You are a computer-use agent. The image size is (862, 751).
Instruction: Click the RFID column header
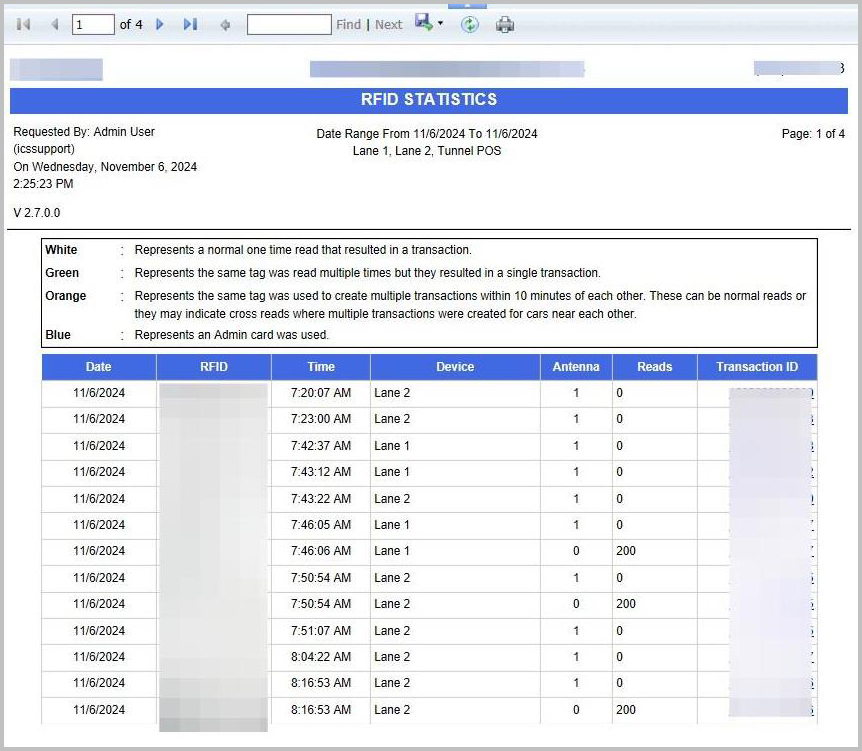(214, 367)
